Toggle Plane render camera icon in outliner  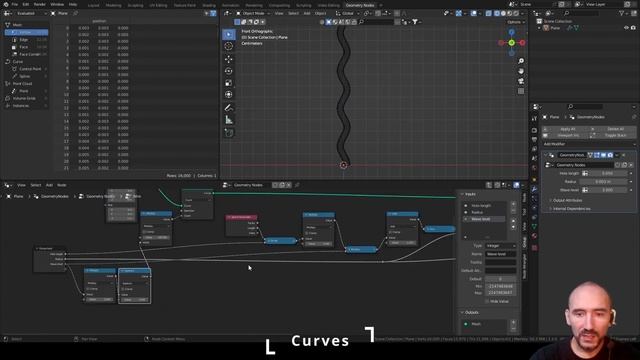click(x=633, y=28)
